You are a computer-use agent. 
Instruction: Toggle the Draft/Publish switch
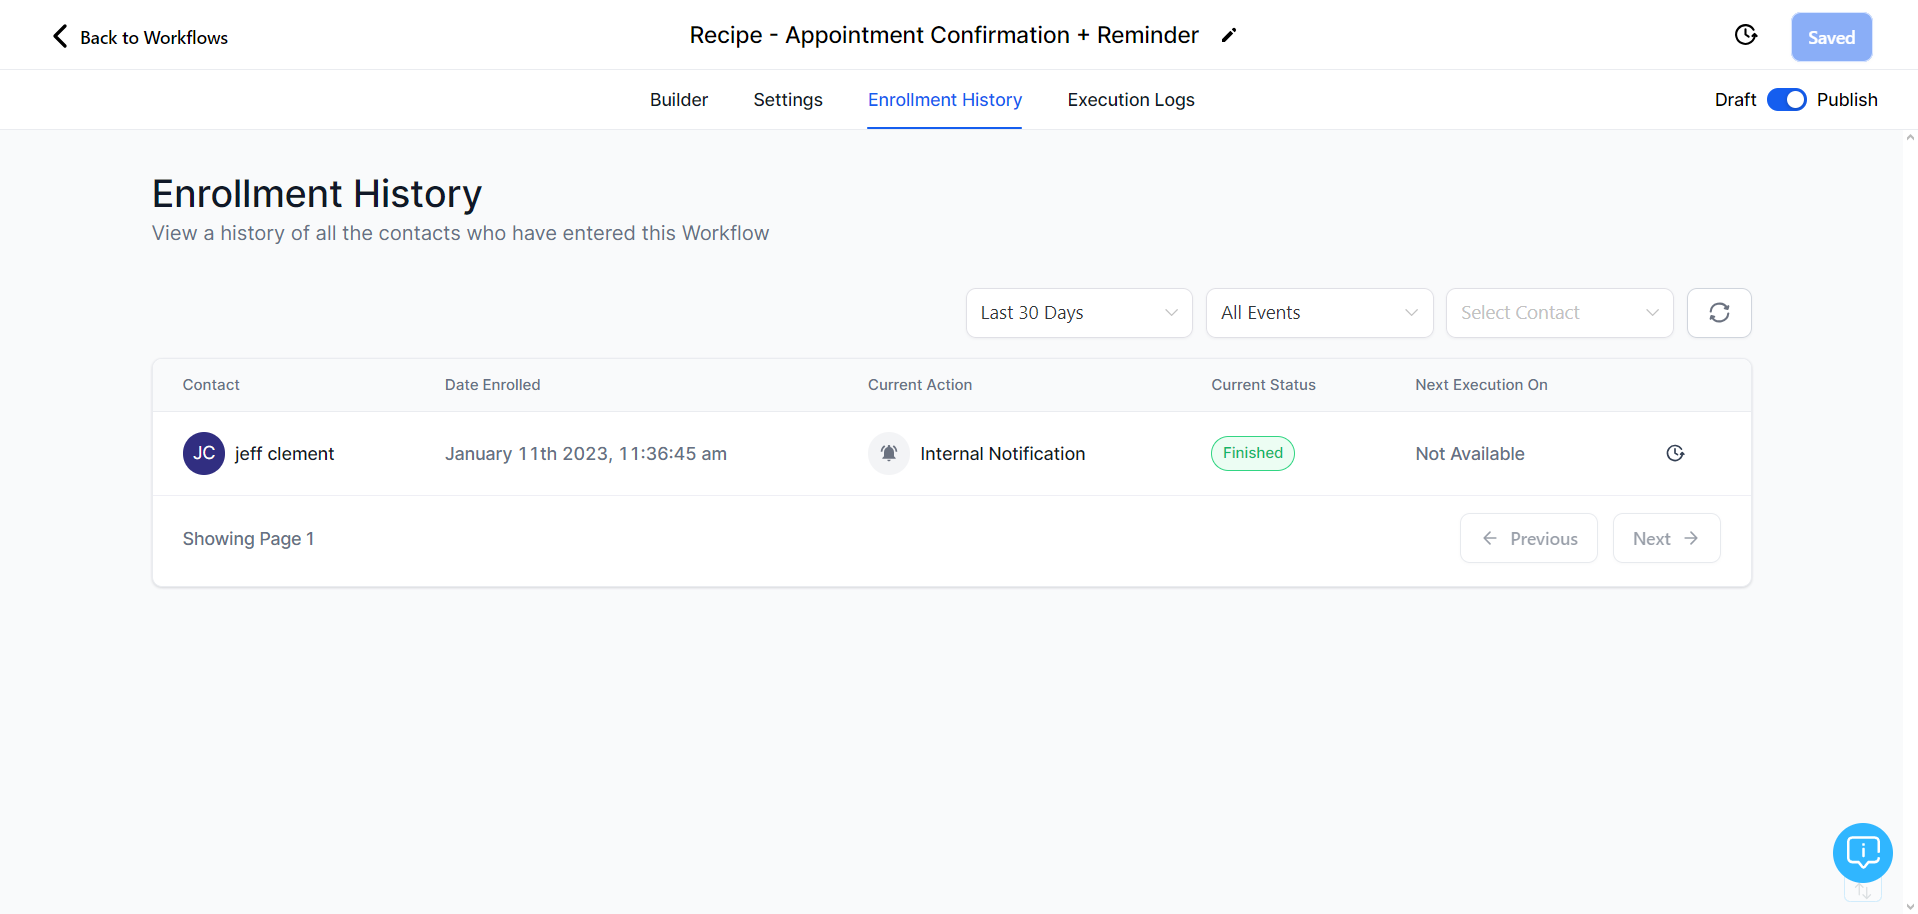click(1786, 100)
